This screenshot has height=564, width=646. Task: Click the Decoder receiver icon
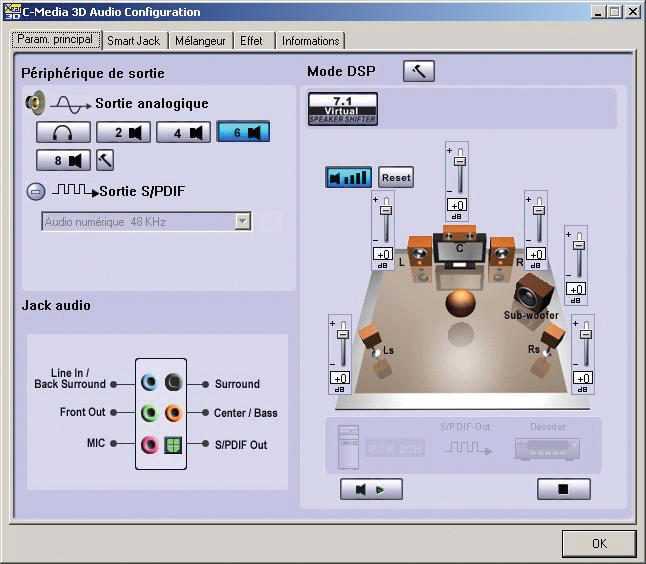548,448
